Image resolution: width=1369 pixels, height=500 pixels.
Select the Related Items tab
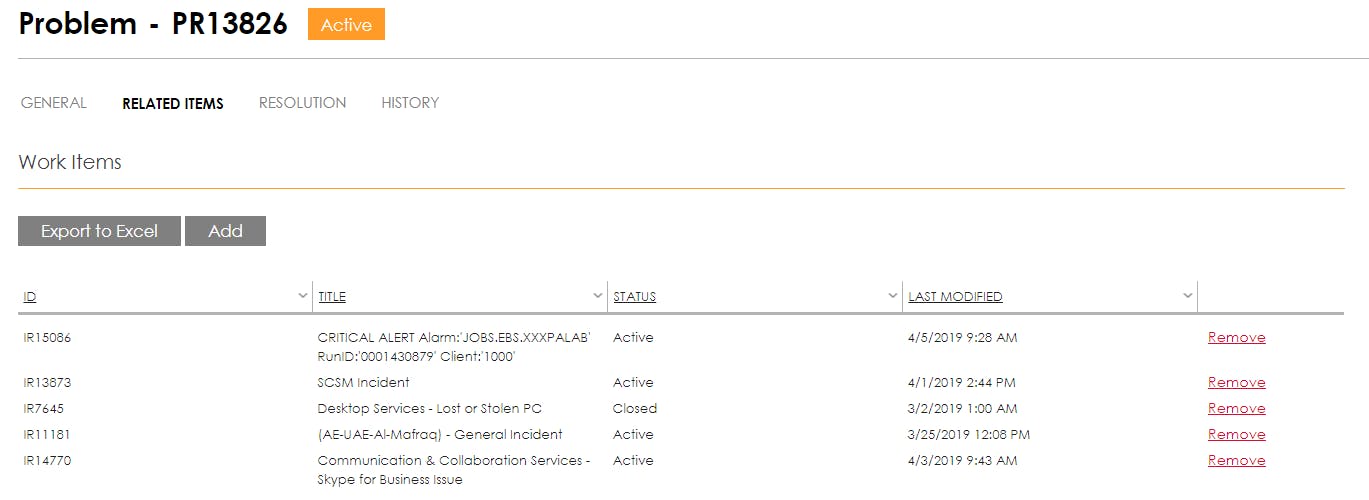173,103
